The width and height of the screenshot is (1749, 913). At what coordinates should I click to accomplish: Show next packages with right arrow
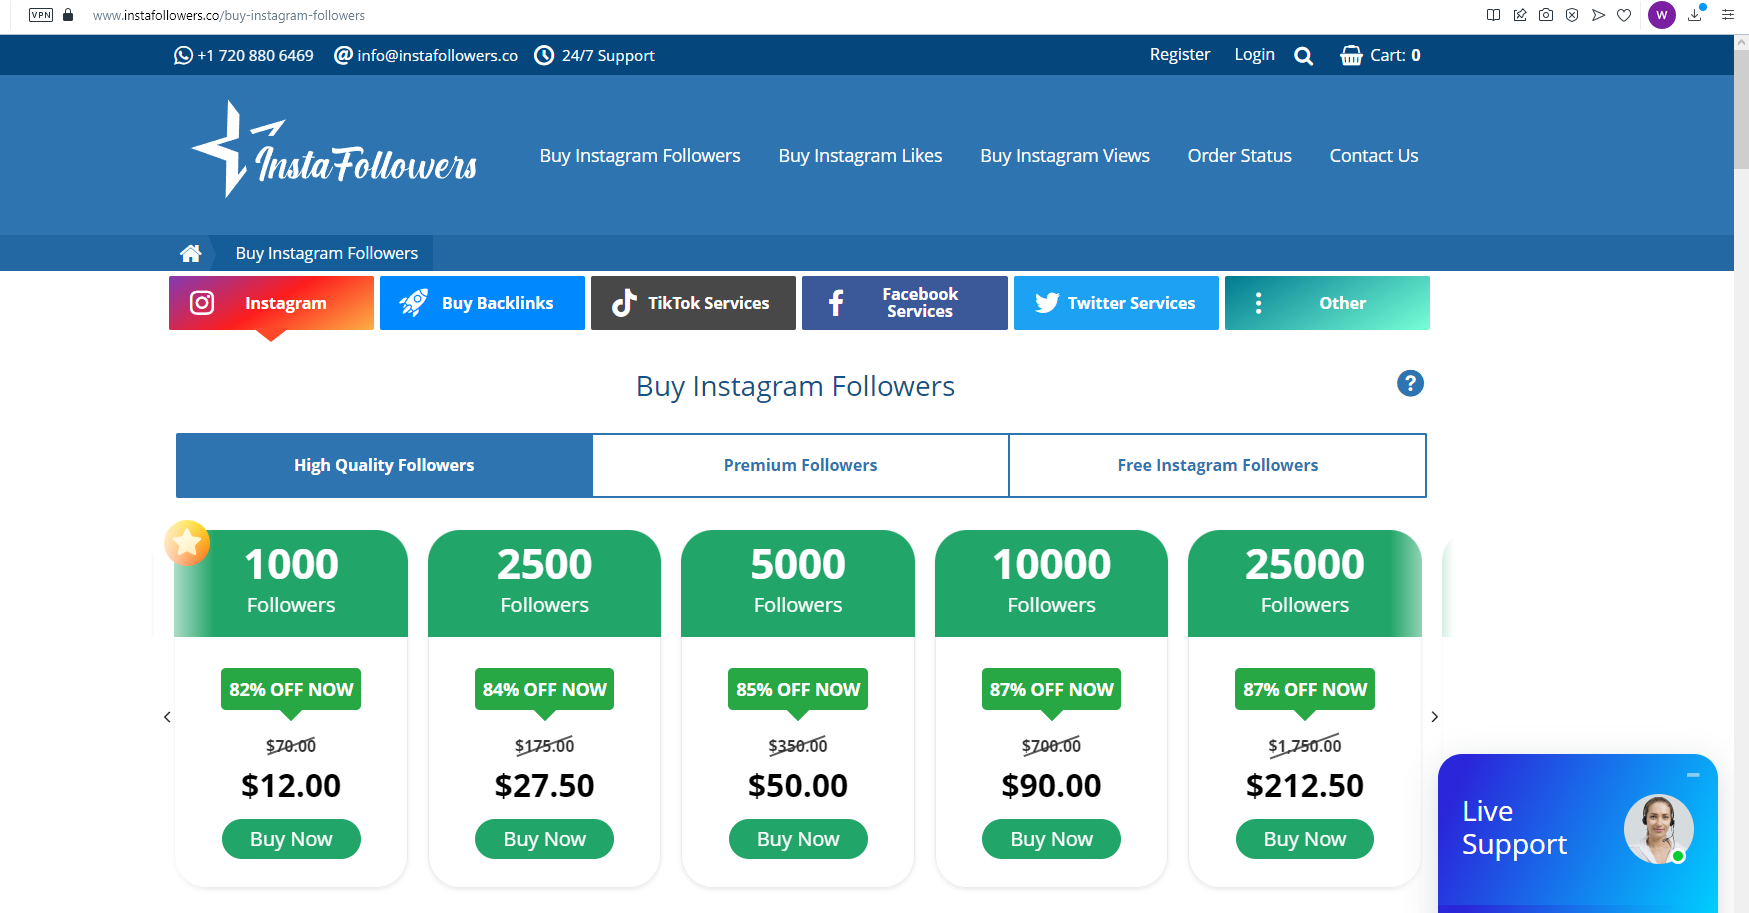1435,717
